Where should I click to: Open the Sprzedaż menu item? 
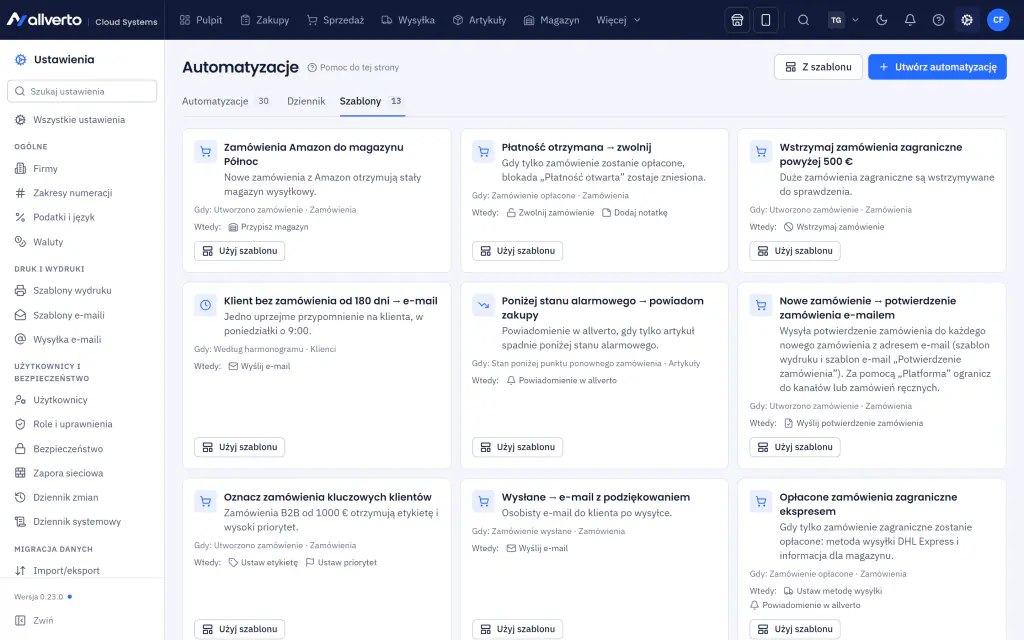coord(336,20)
